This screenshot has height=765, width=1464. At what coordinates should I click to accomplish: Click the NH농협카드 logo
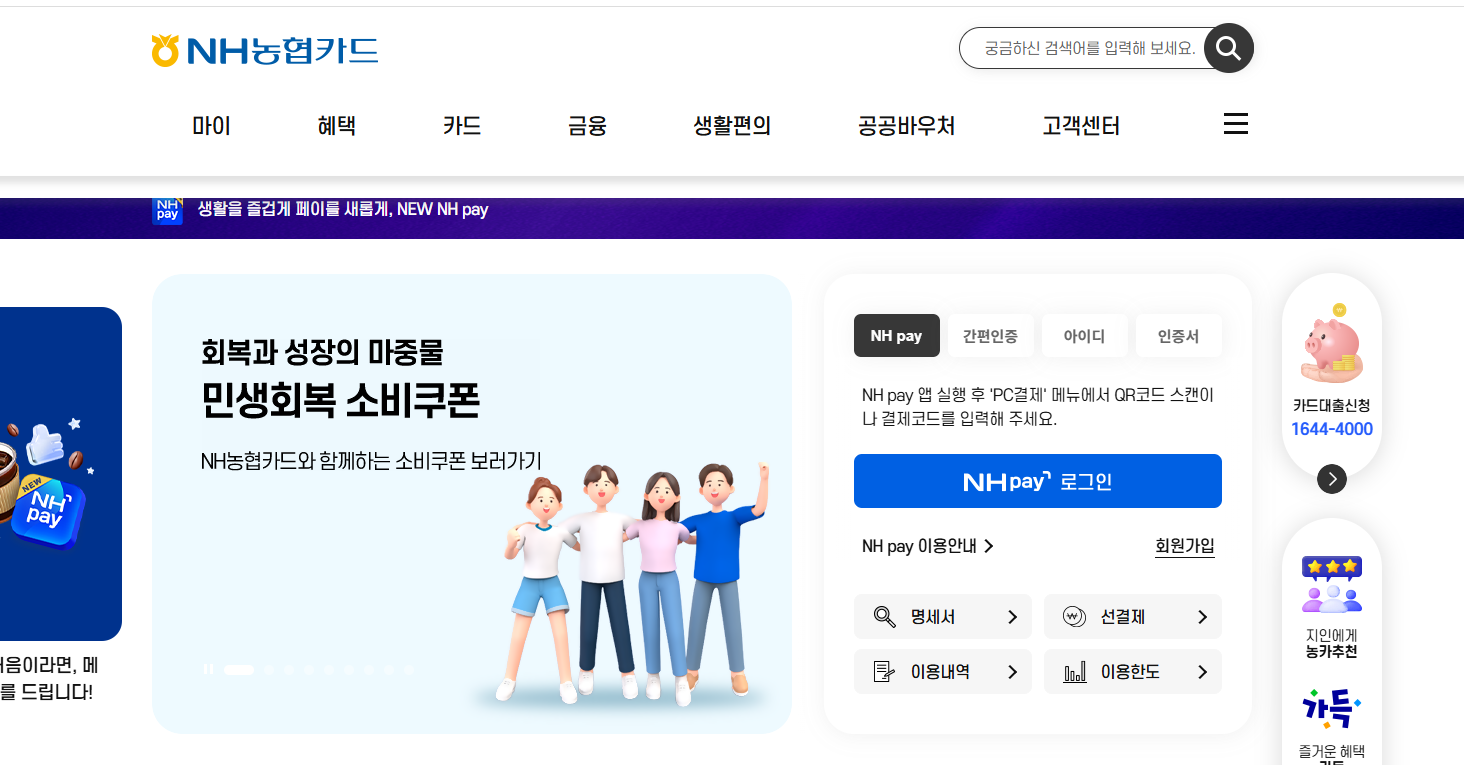click(x=265, y=50)
